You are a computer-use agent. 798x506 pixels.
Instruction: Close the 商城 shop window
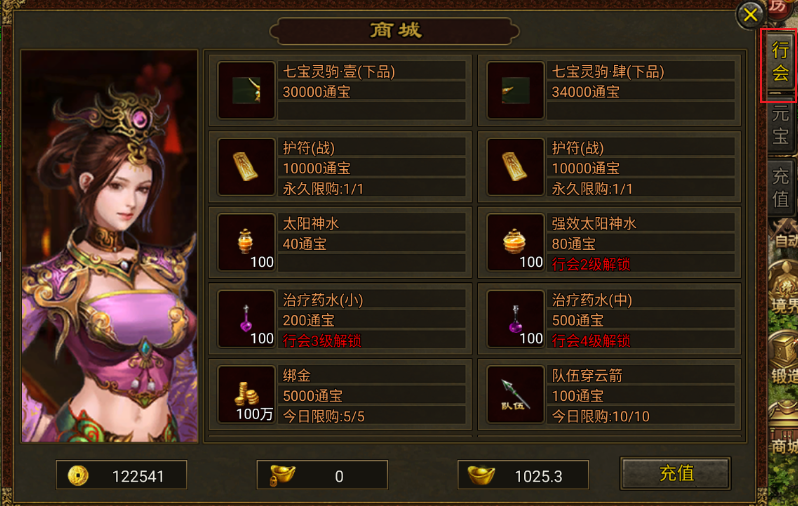point(750,14)
